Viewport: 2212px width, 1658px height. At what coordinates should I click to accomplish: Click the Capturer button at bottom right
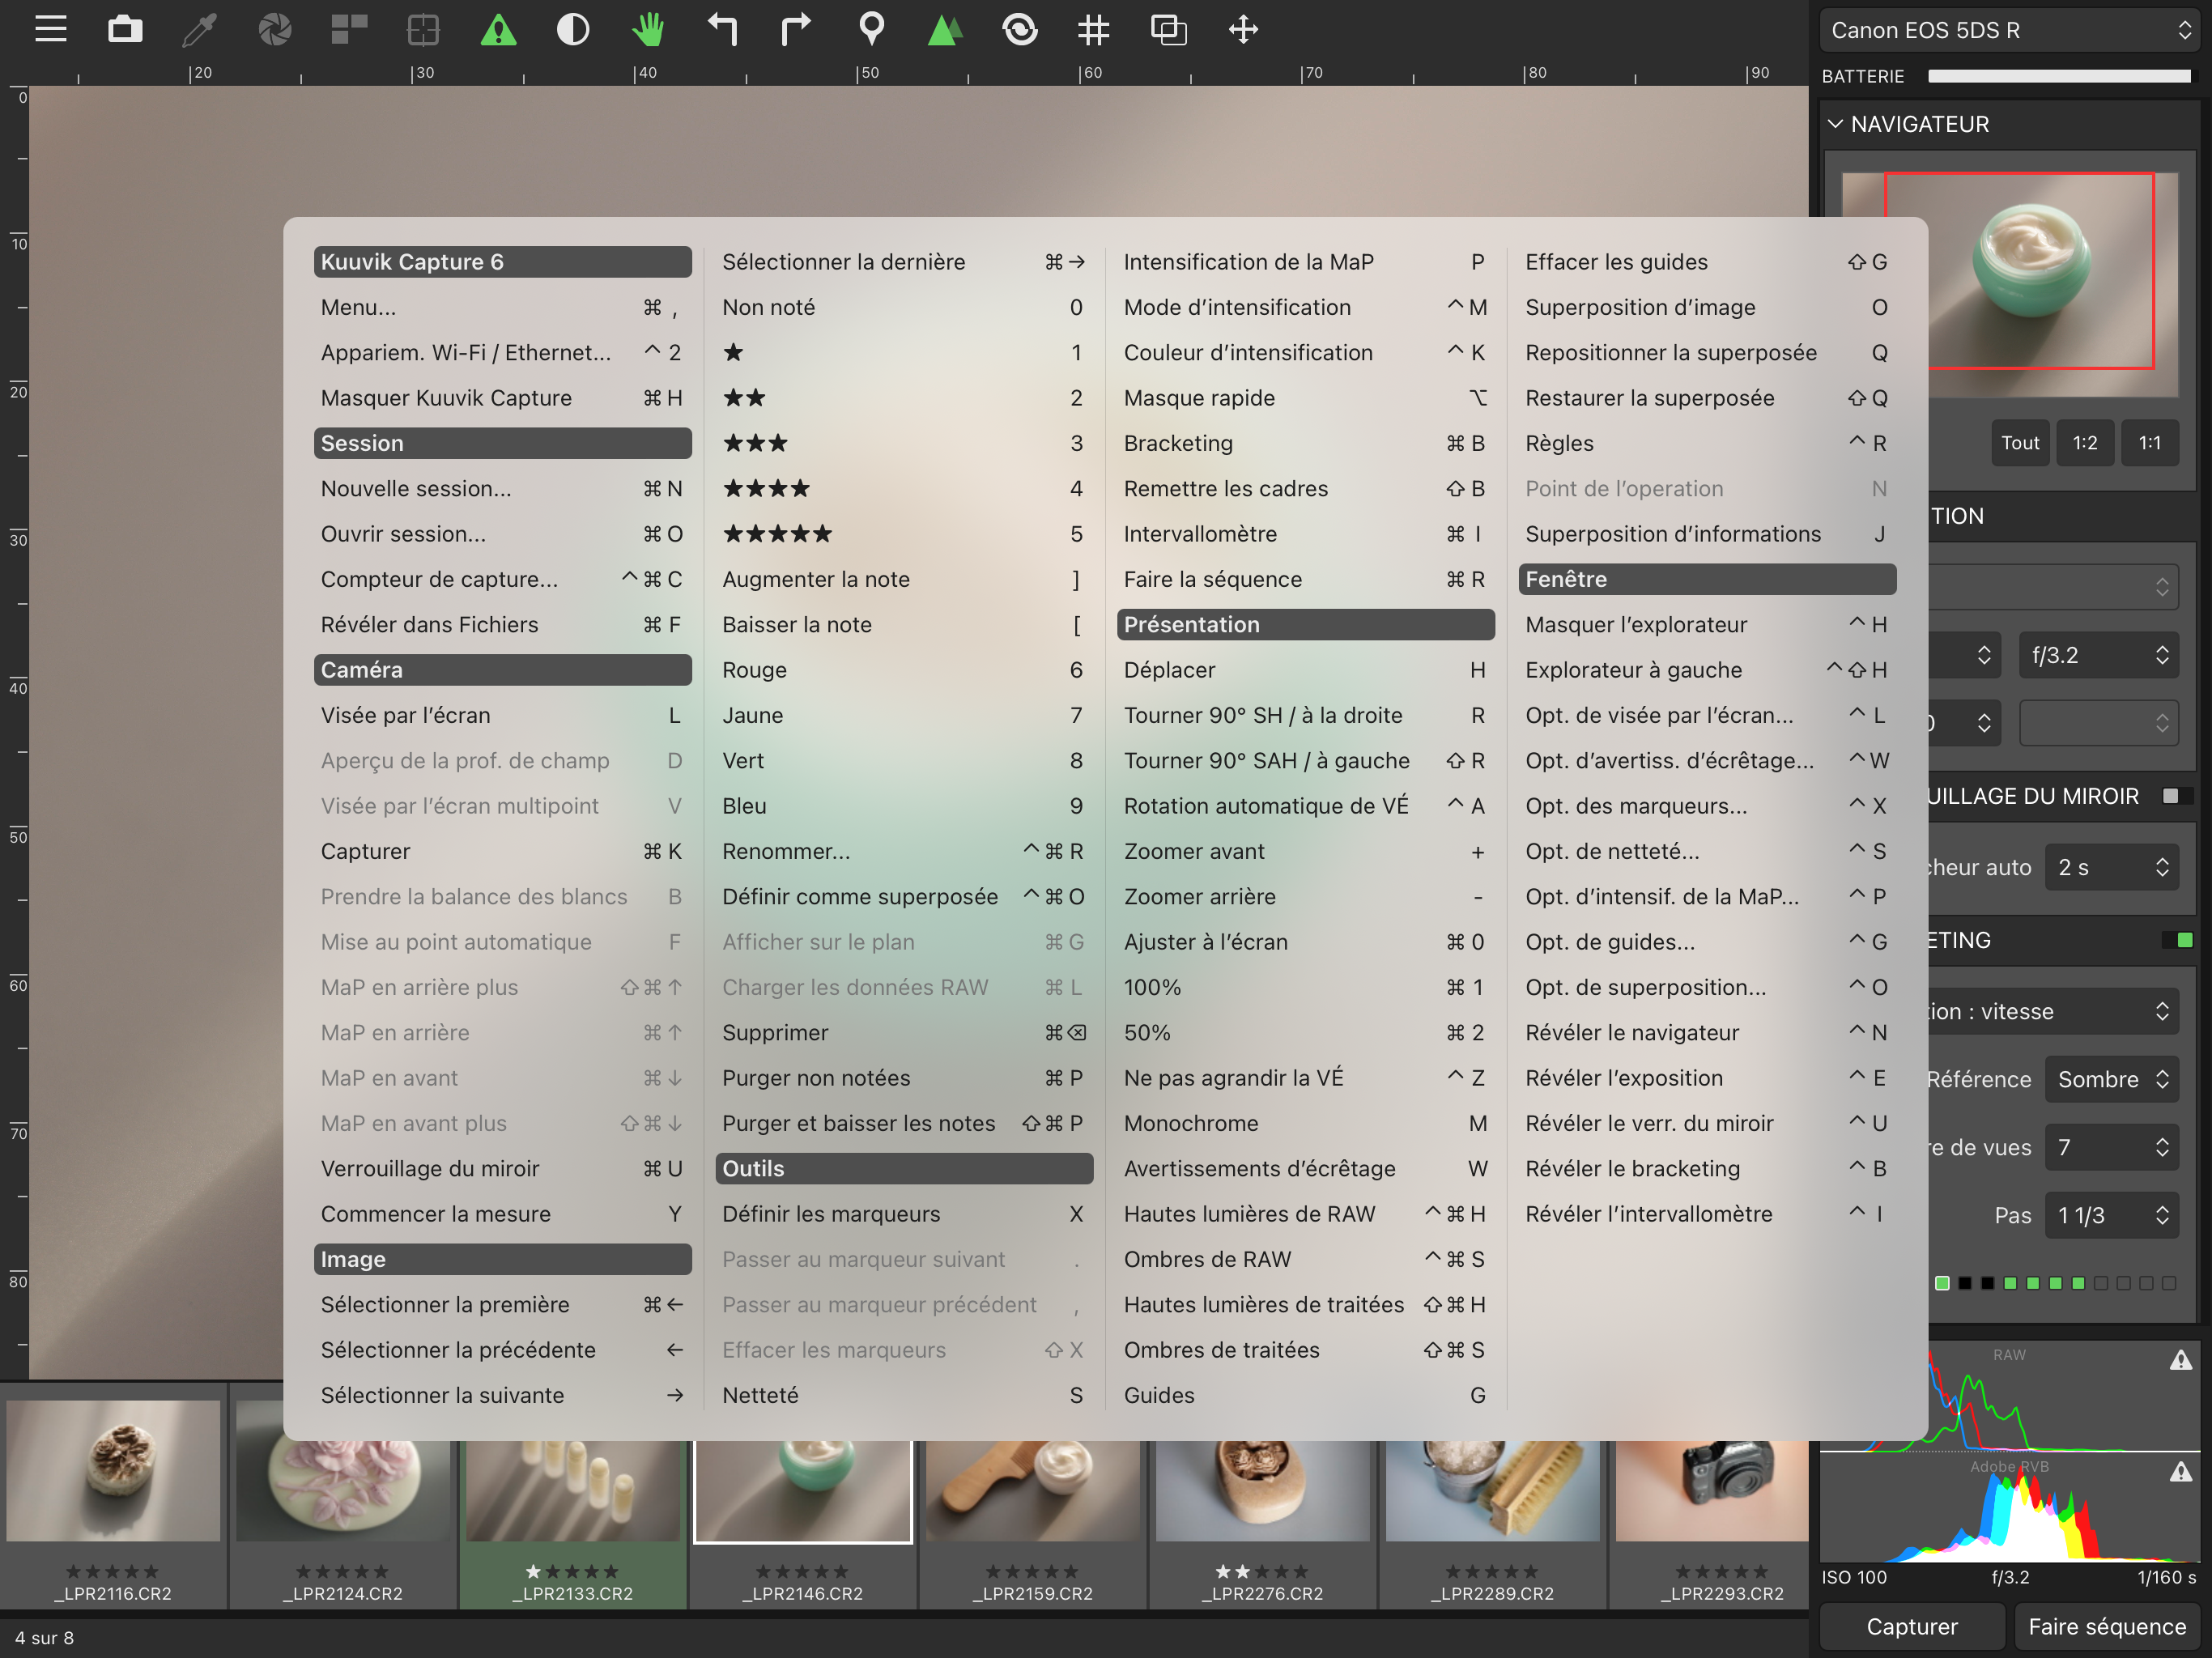click(x=1912, y=1626)
